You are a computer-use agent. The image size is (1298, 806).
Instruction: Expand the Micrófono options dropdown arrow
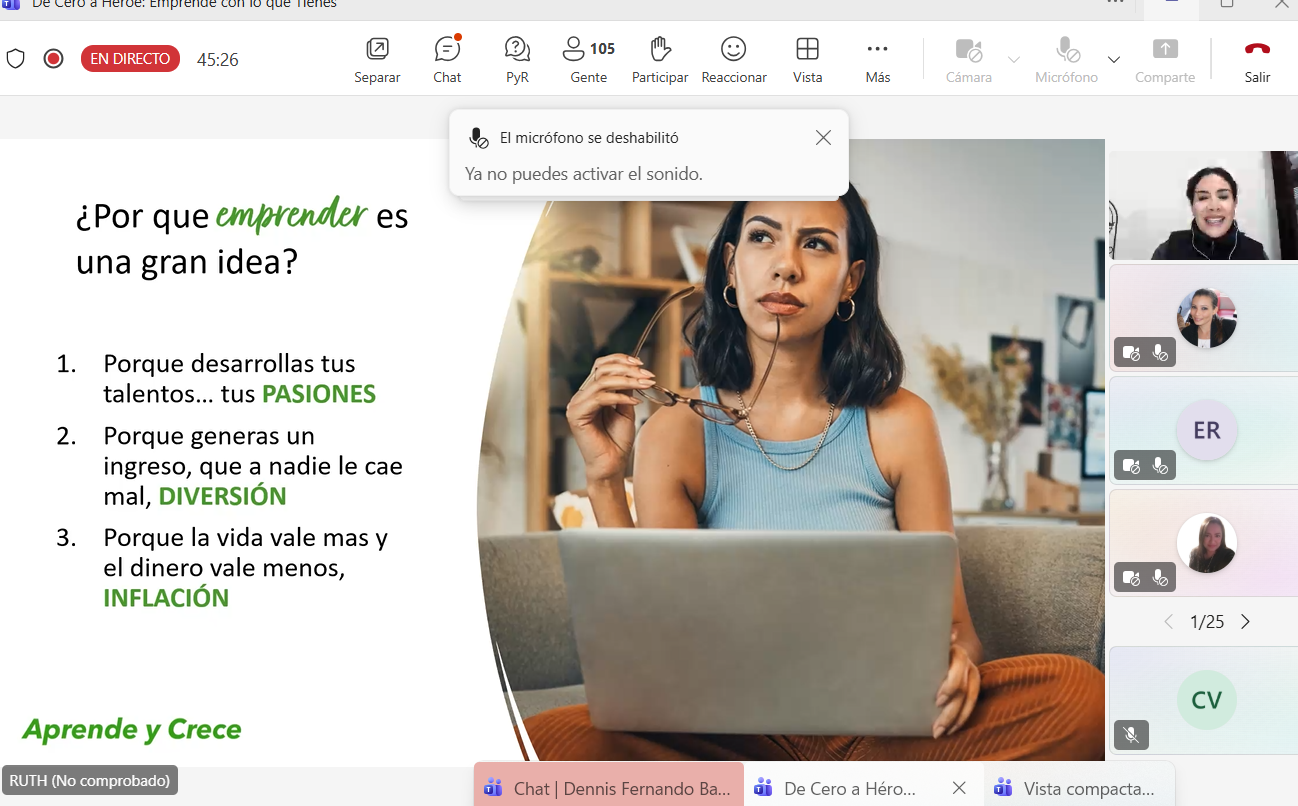(x=1114, y=60)
